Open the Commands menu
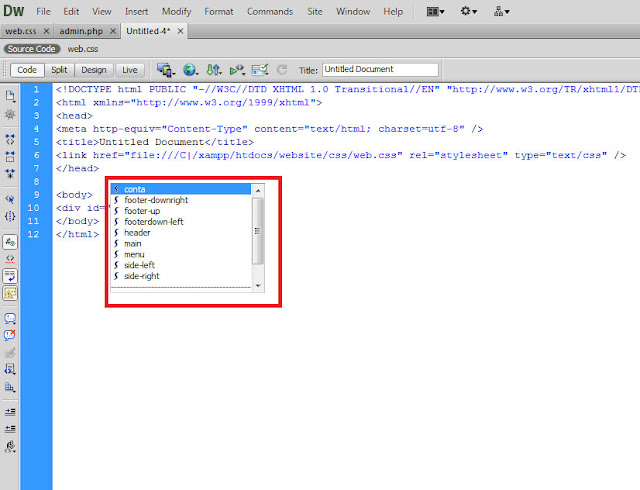The image size is (640, 490). [270, 11]
